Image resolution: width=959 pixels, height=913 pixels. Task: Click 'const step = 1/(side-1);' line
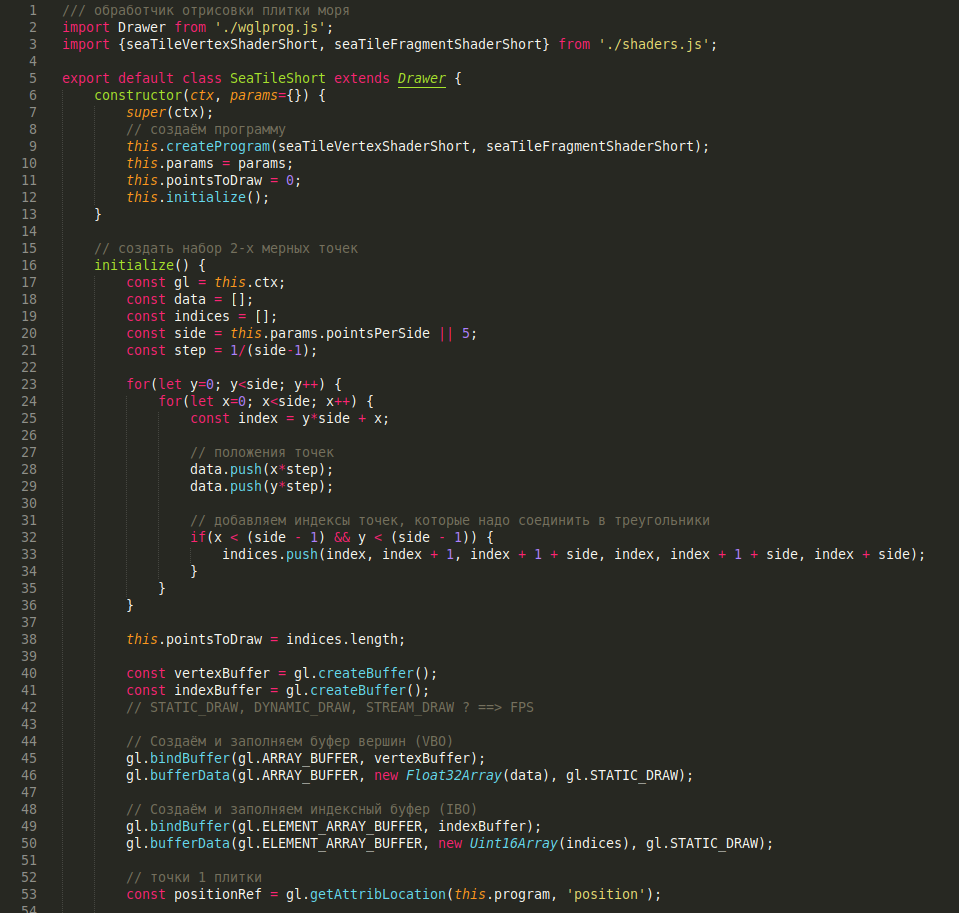[222, 350]
